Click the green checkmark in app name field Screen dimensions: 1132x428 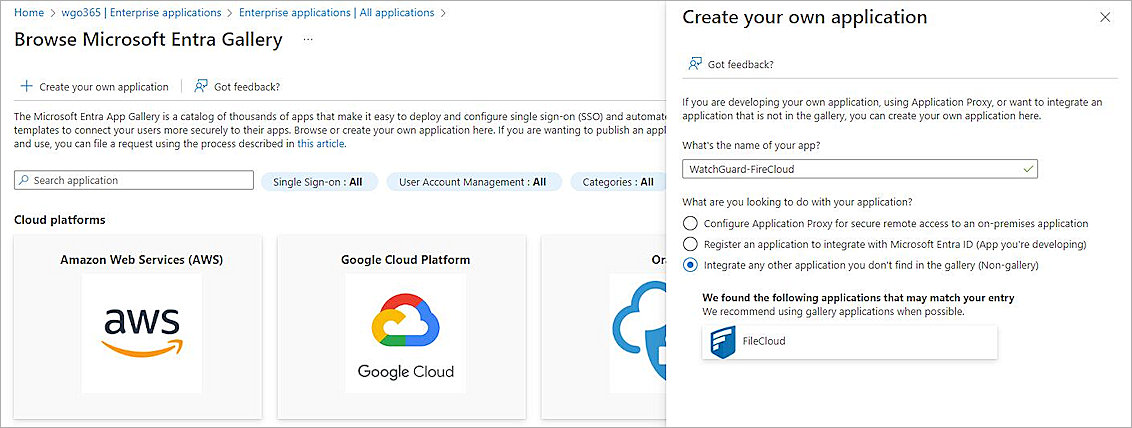1028,169
